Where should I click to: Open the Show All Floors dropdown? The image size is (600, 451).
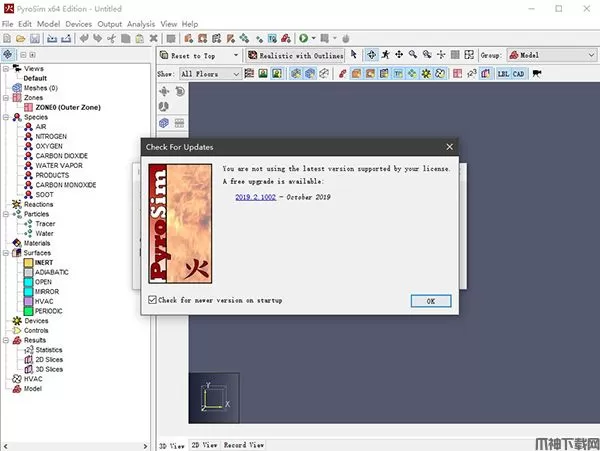click(x=210, y=74)
